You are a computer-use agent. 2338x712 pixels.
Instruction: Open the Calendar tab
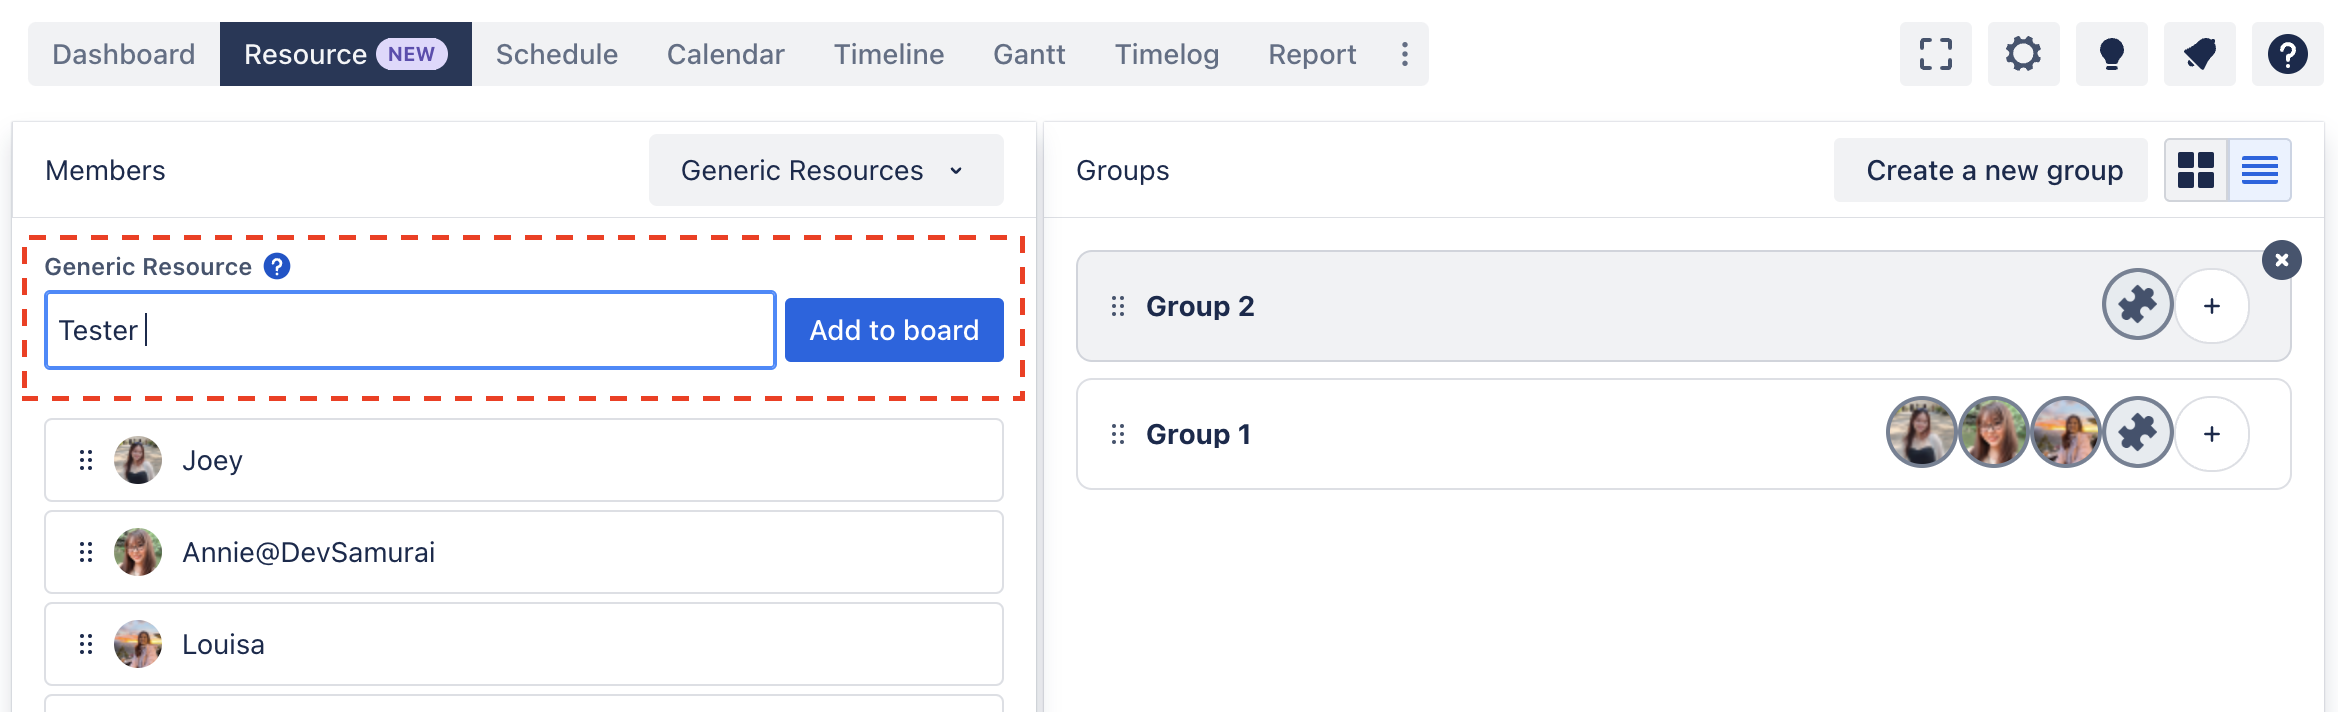coord(726,54)
